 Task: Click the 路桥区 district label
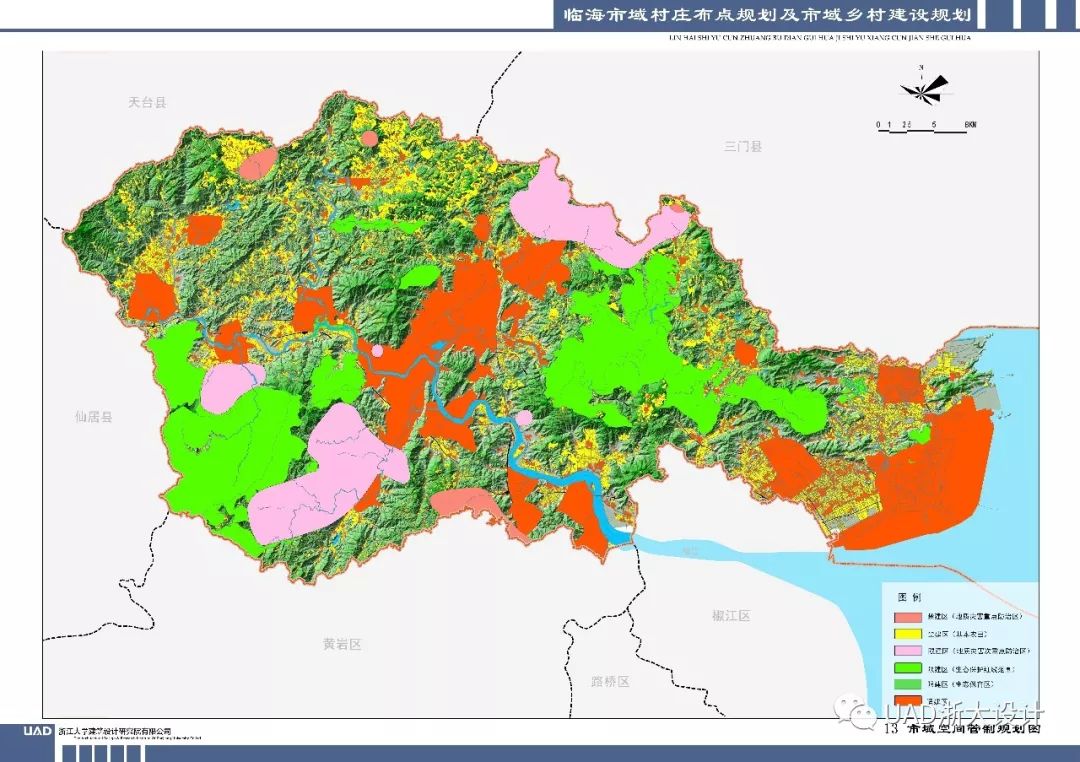click(x=609, y=682)
